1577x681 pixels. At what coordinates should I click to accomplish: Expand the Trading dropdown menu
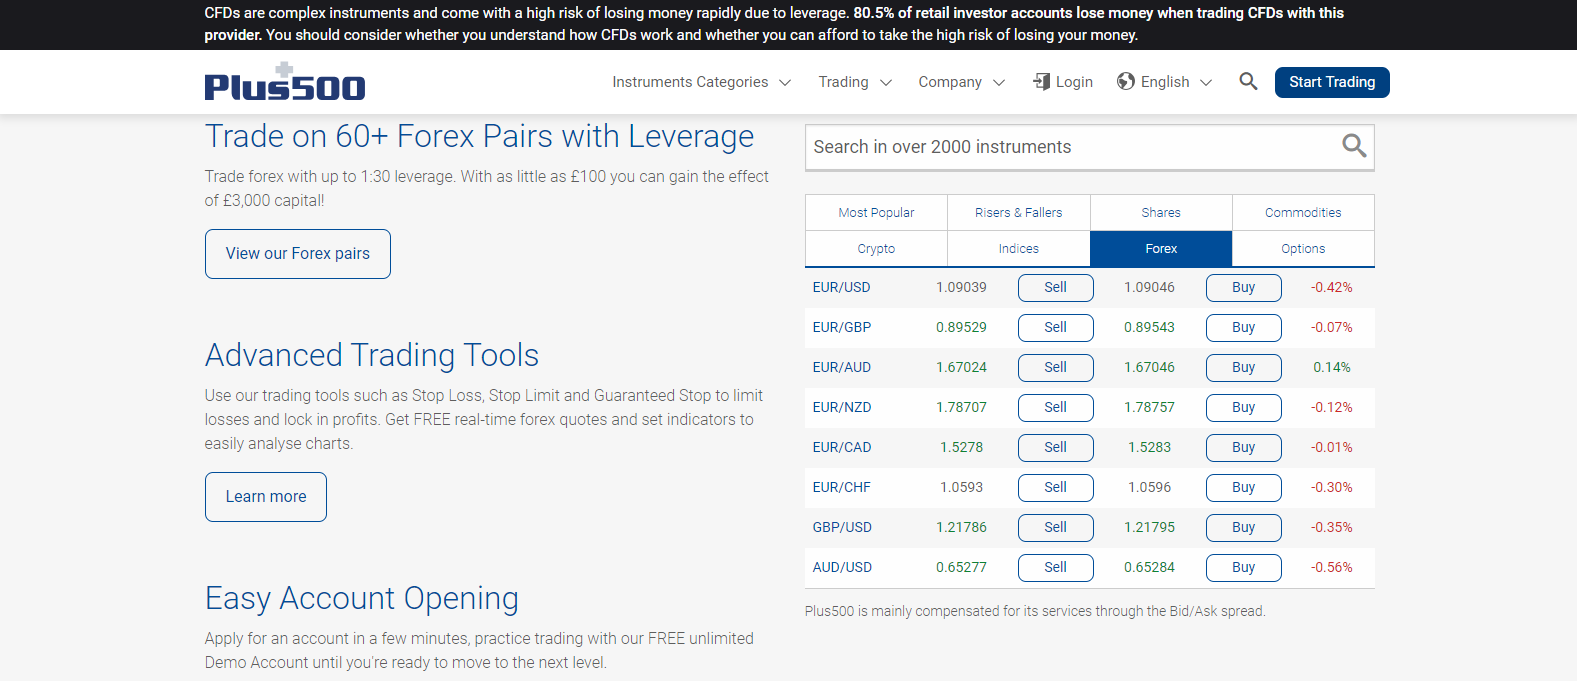[855, 82]
